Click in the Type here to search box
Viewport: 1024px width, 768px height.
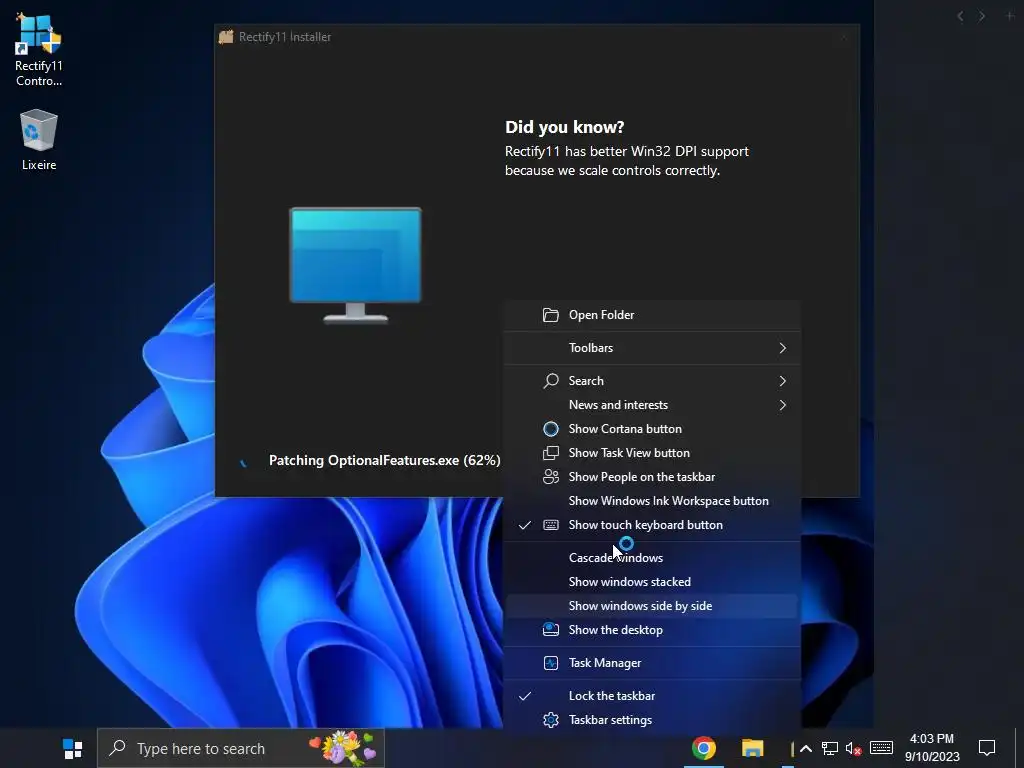point(241,748)
